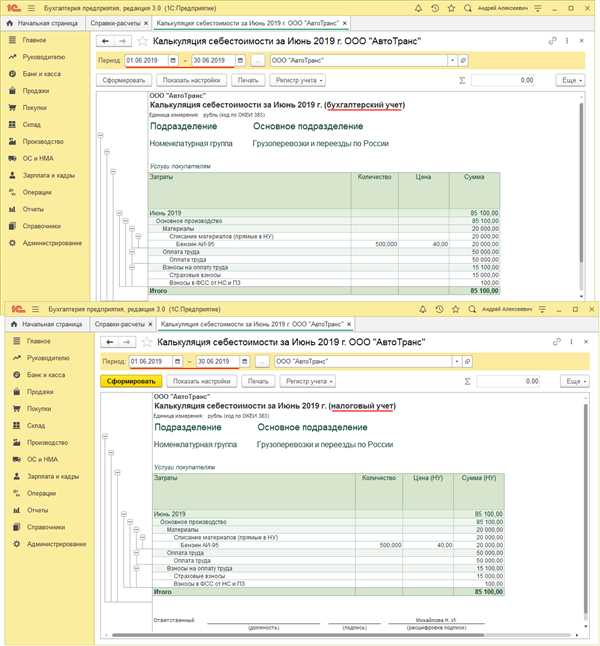Click search magnifier in top window title bar
The height and width of the screenshot is (646, 600).
[467, 8]
